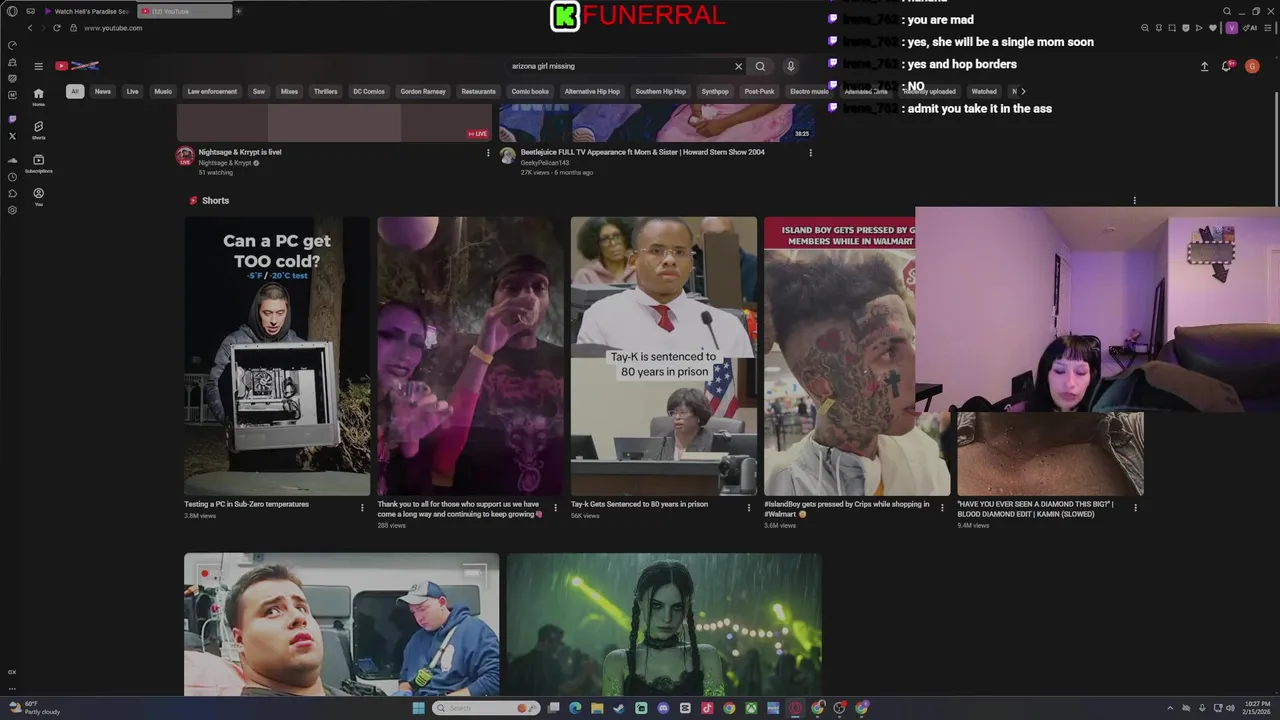Image resolution: width=1280 pixels, height=720 pixels.
Task: Open Xbox app from taskbar
Action: [751, 708]
